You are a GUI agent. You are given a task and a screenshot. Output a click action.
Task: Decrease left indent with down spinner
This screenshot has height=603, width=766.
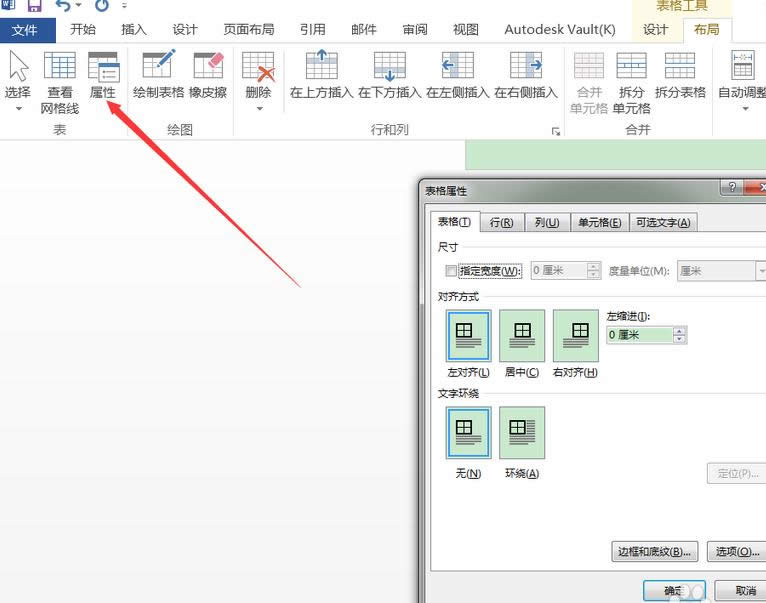click(x=680, y=340)
